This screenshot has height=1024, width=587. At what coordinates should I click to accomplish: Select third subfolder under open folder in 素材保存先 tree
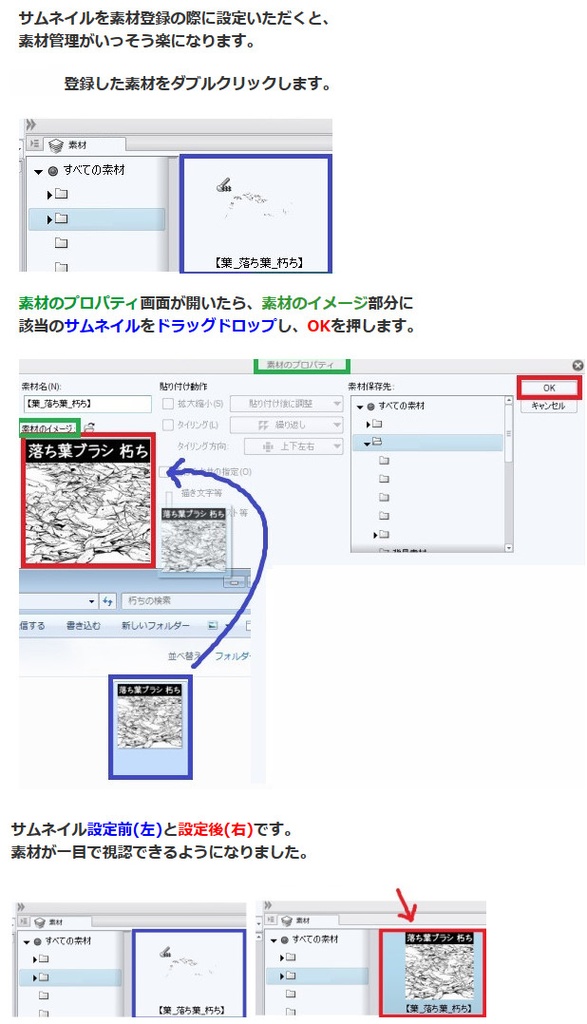point(384,497)
